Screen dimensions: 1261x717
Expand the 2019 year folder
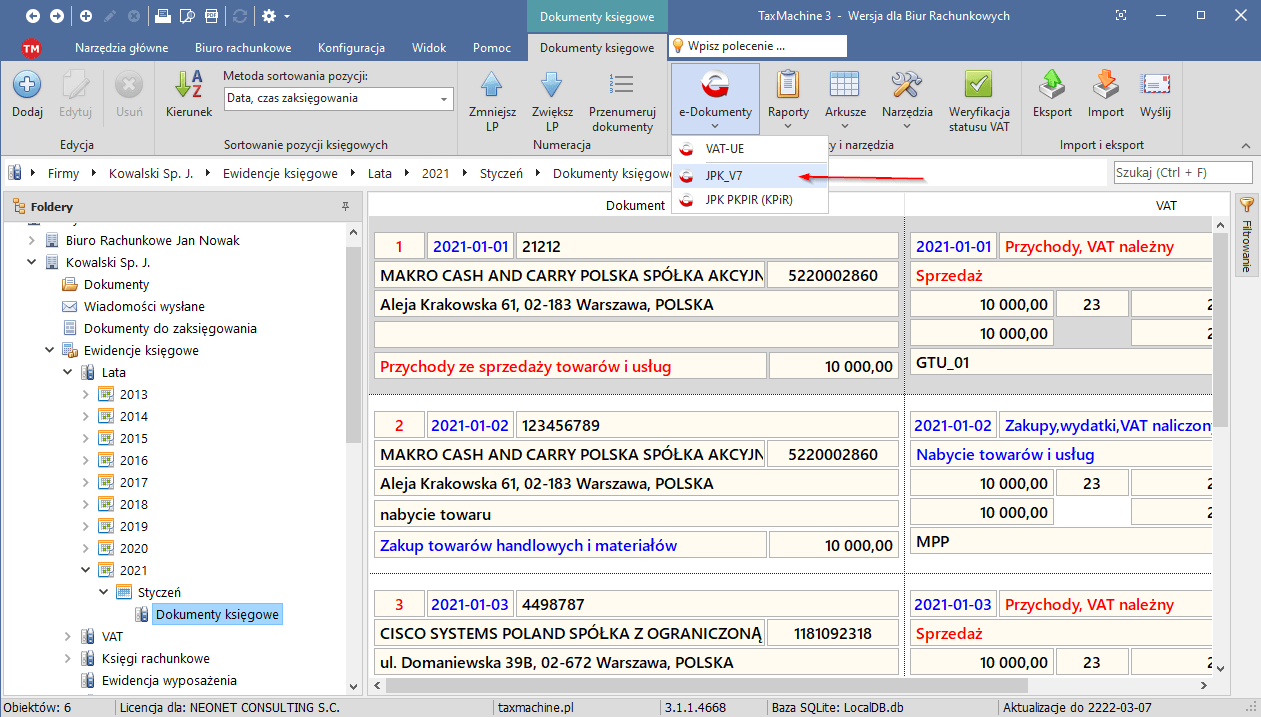coord(86,526)
